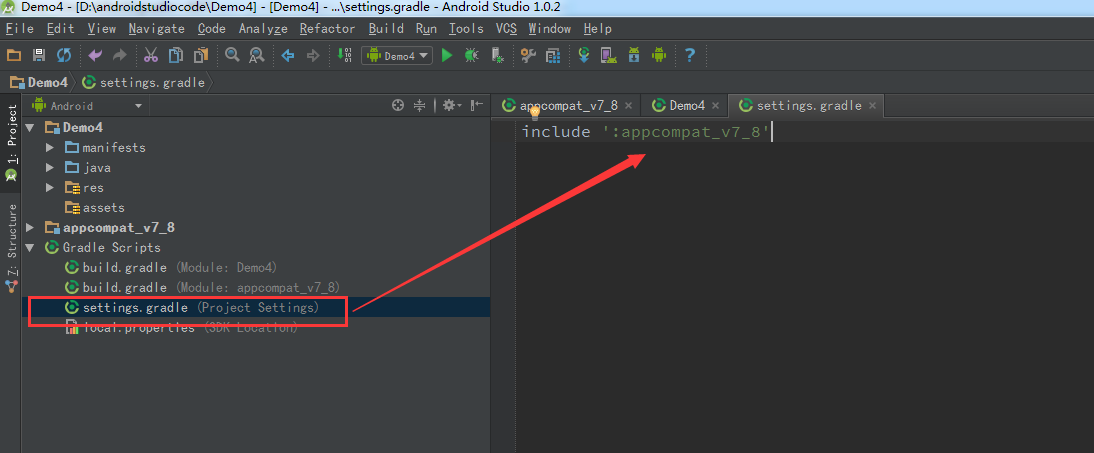Open the Tools menu
The height and width of the screenshot is (453, 1094).
pyautogui.click(x=466, y=29)
